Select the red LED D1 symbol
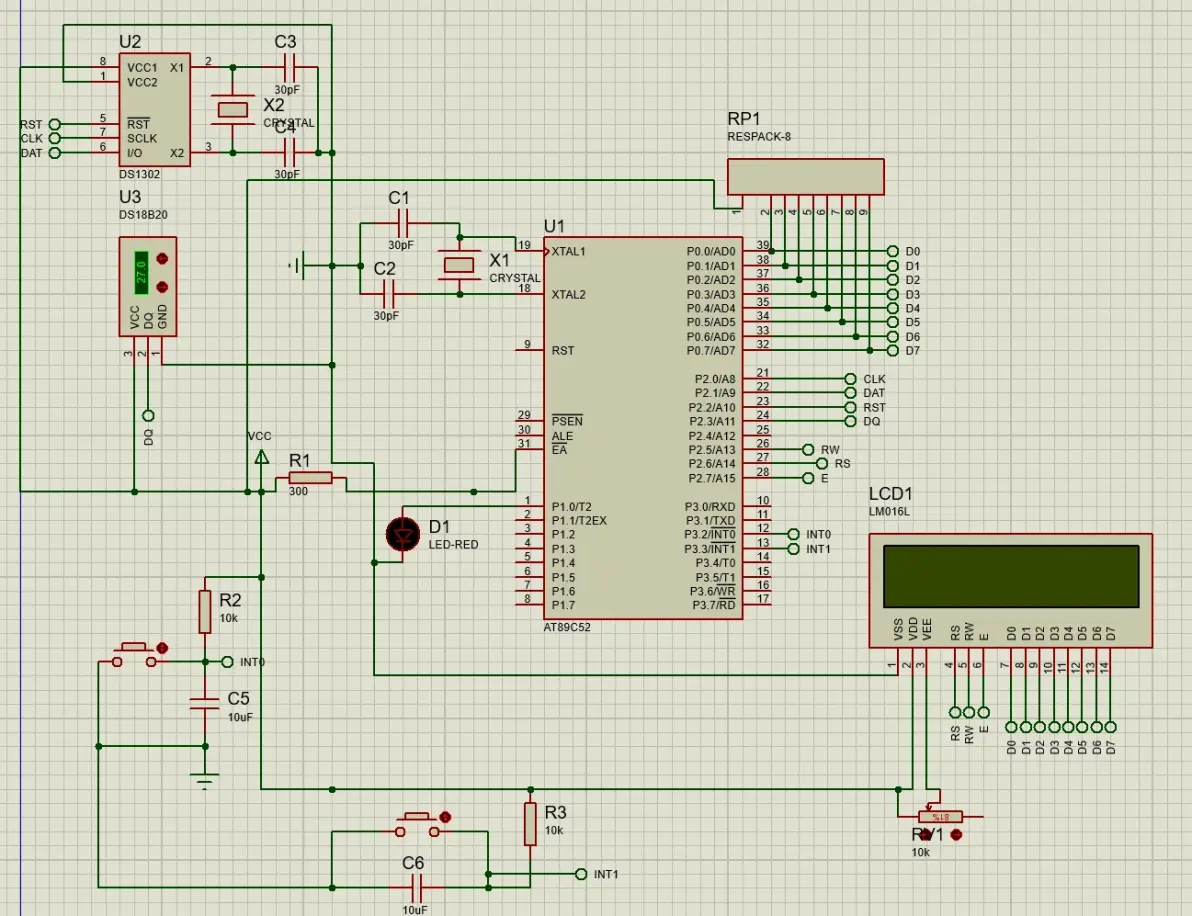 tap(404, 535)
